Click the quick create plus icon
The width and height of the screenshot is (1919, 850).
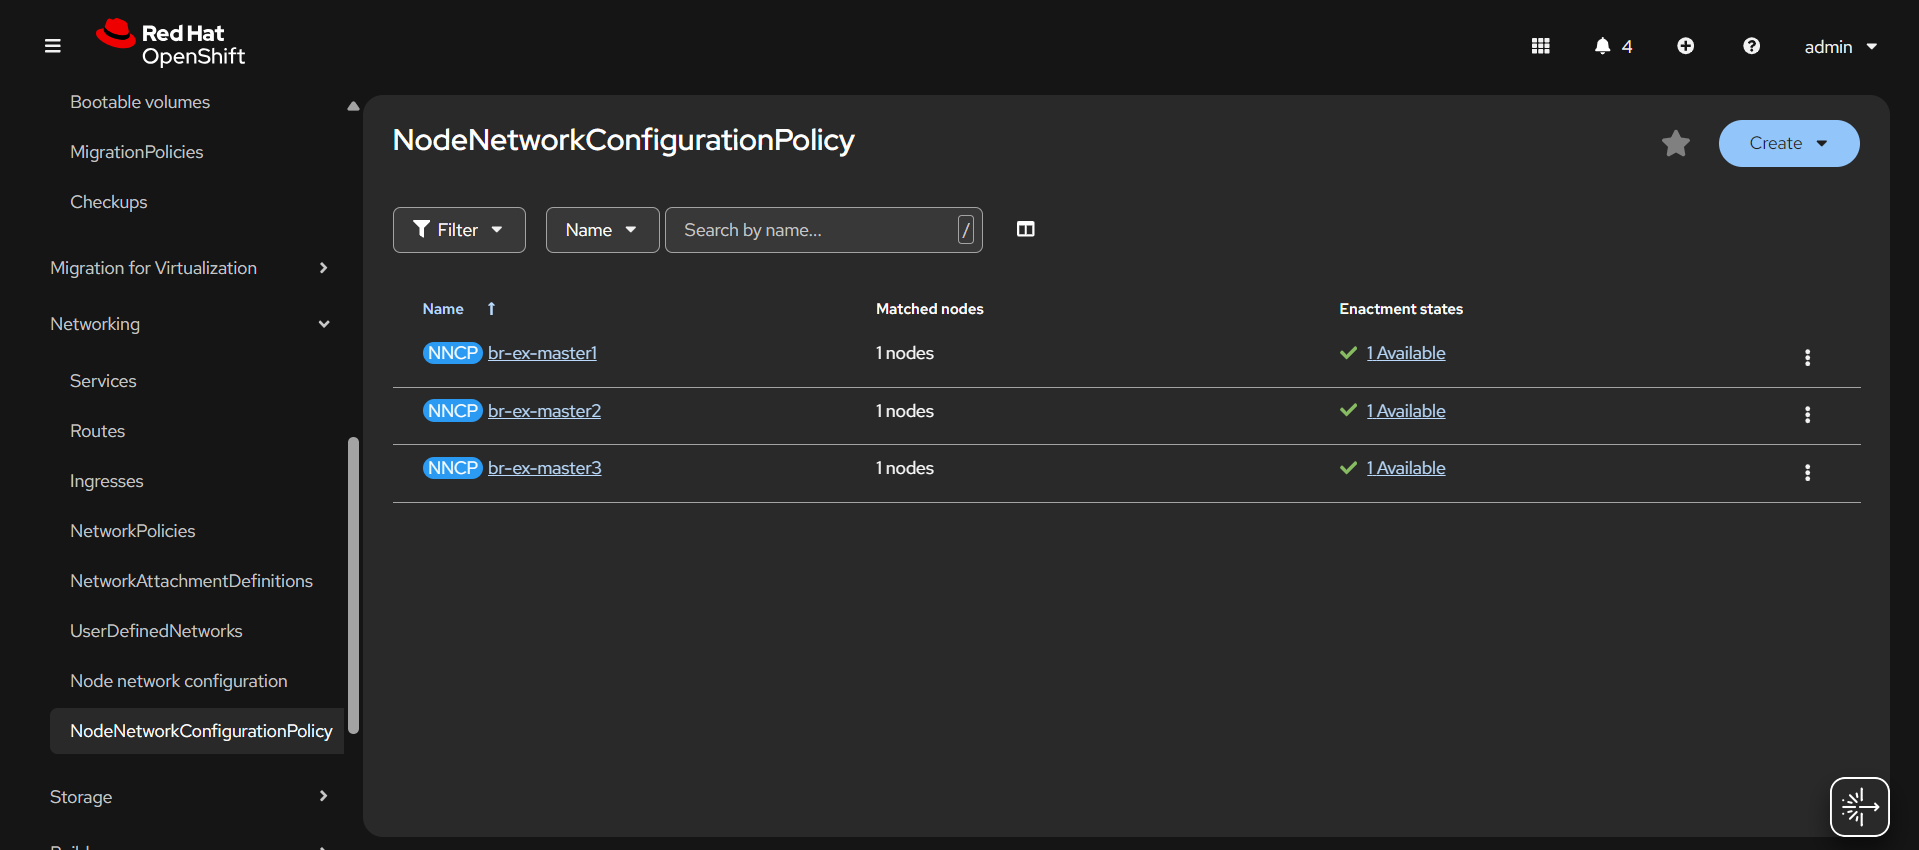point(1685,46)
